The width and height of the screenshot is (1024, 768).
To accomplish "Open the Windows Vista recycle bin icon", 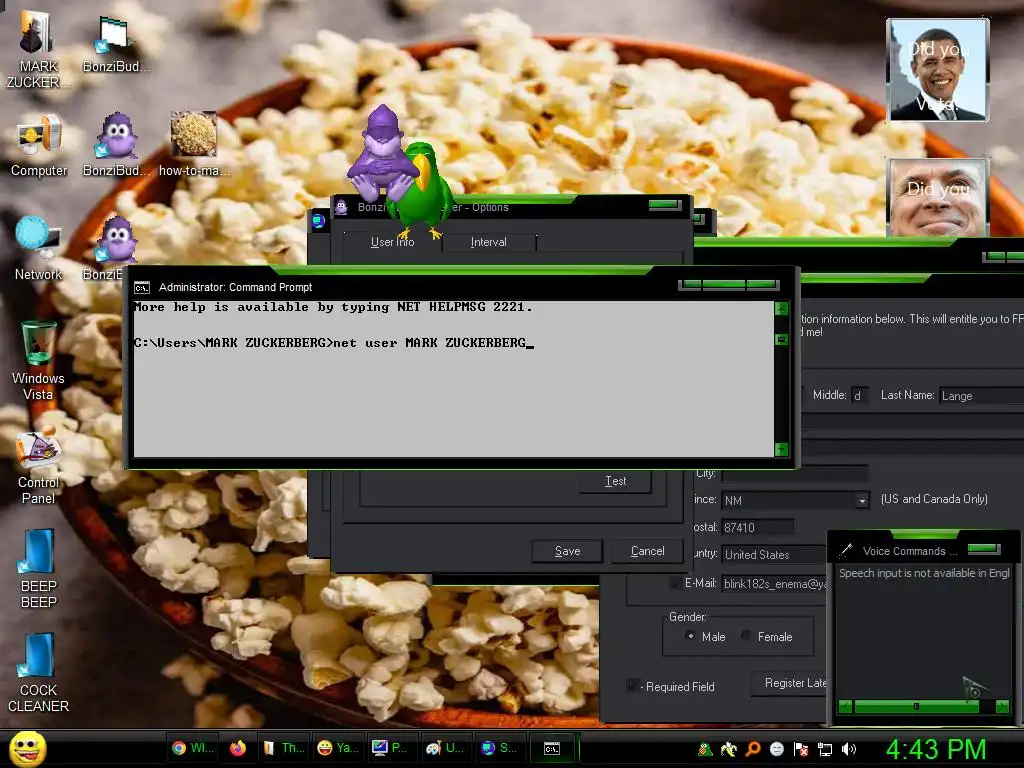I will click(38, 360).
